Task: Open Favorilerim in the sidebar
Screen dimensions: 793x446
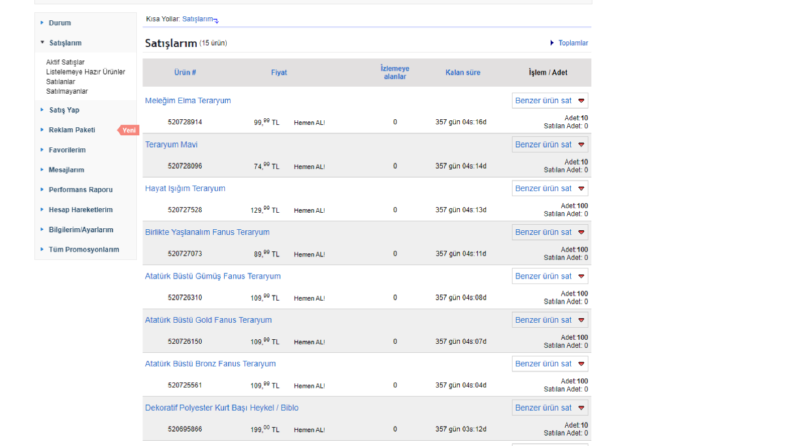Action: pos(67,150)
